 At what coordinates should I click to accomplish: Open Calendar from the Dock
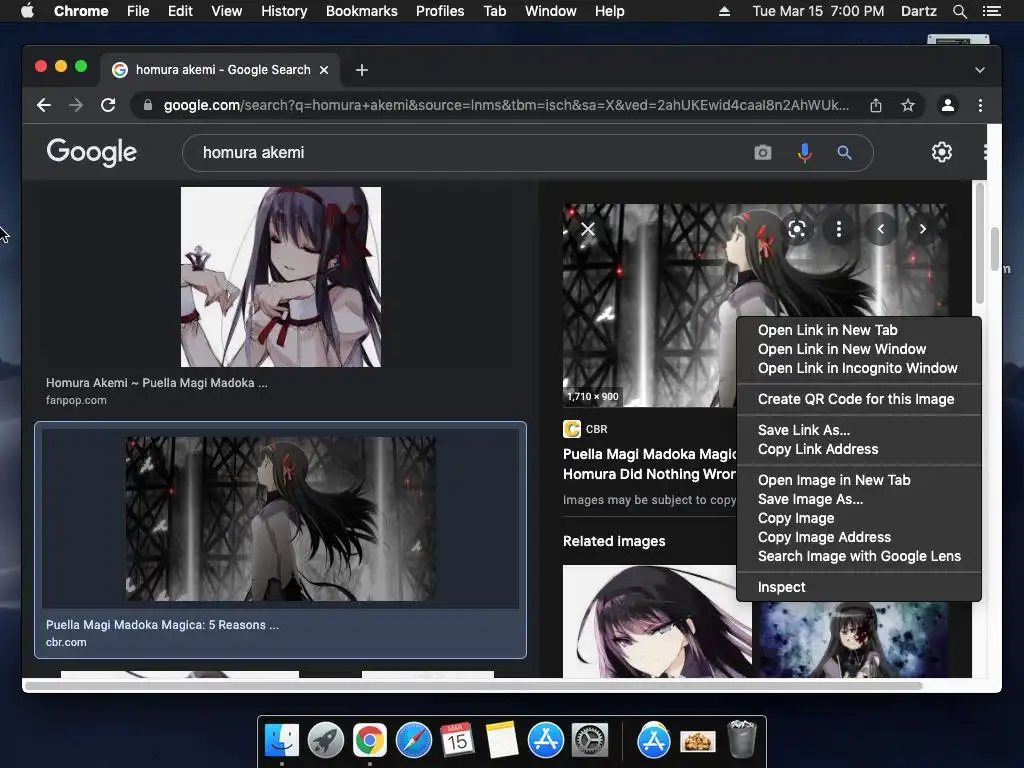click(x=457, y=740)
